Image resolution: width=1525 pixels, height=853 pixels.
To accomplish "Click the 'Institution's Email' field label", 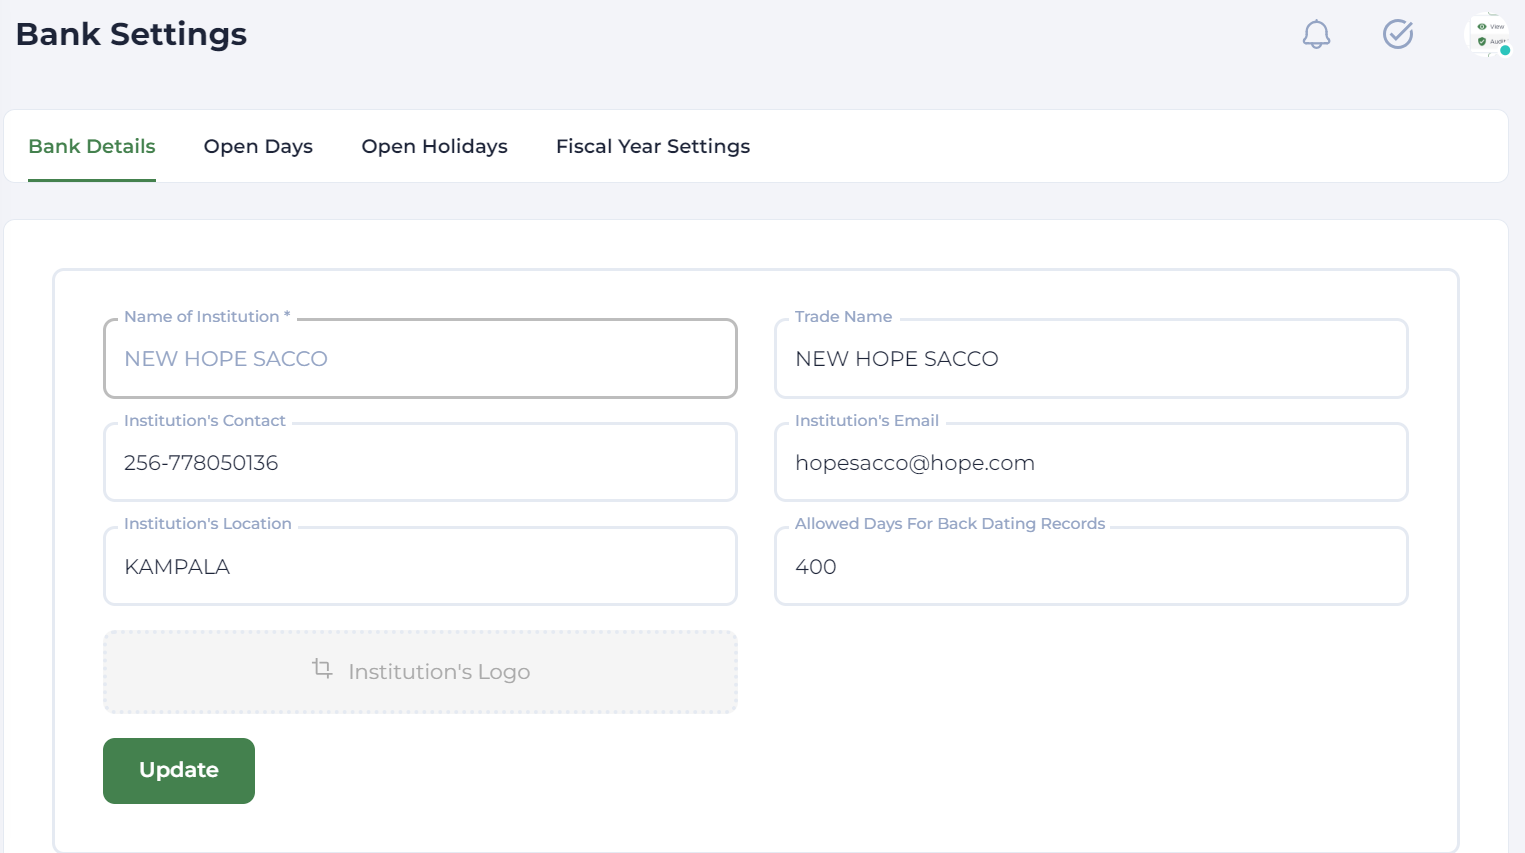I will (866, 421).
